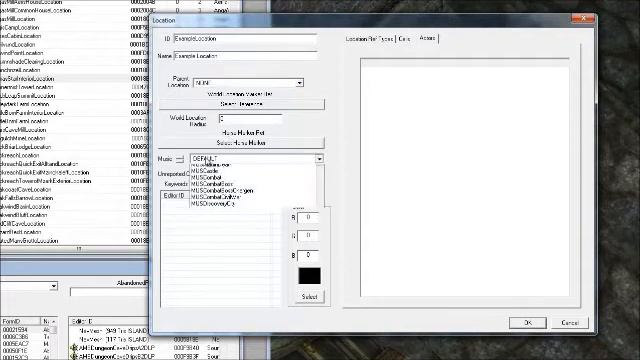Screen dimensions: 640x360
Task: Close the Location dialog window
Action: click(x=583, y=18)
